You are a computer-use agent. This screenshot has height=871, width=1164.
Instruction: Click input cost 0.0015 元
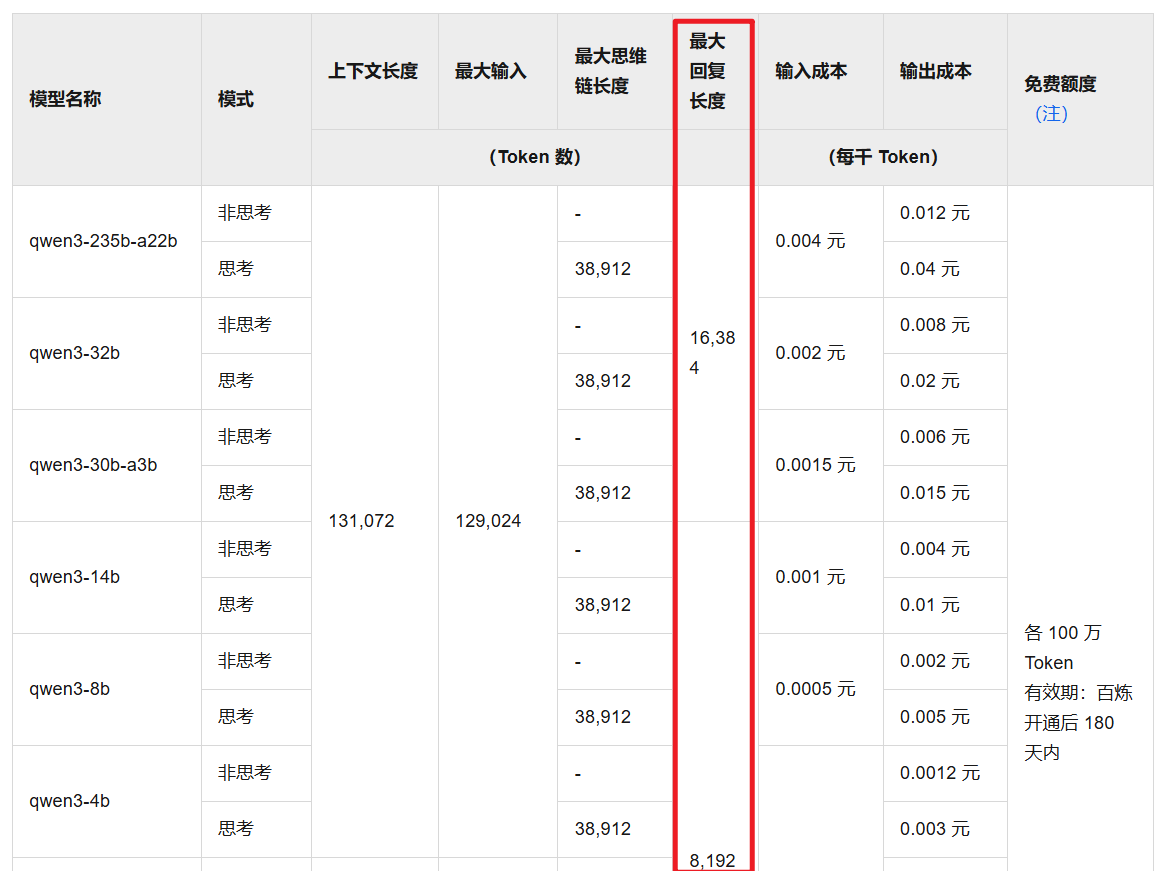815,466
